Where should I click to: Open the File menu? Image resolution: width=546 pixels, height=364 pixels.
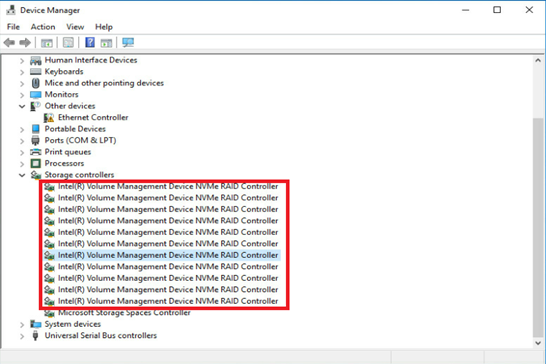(13, 27)
